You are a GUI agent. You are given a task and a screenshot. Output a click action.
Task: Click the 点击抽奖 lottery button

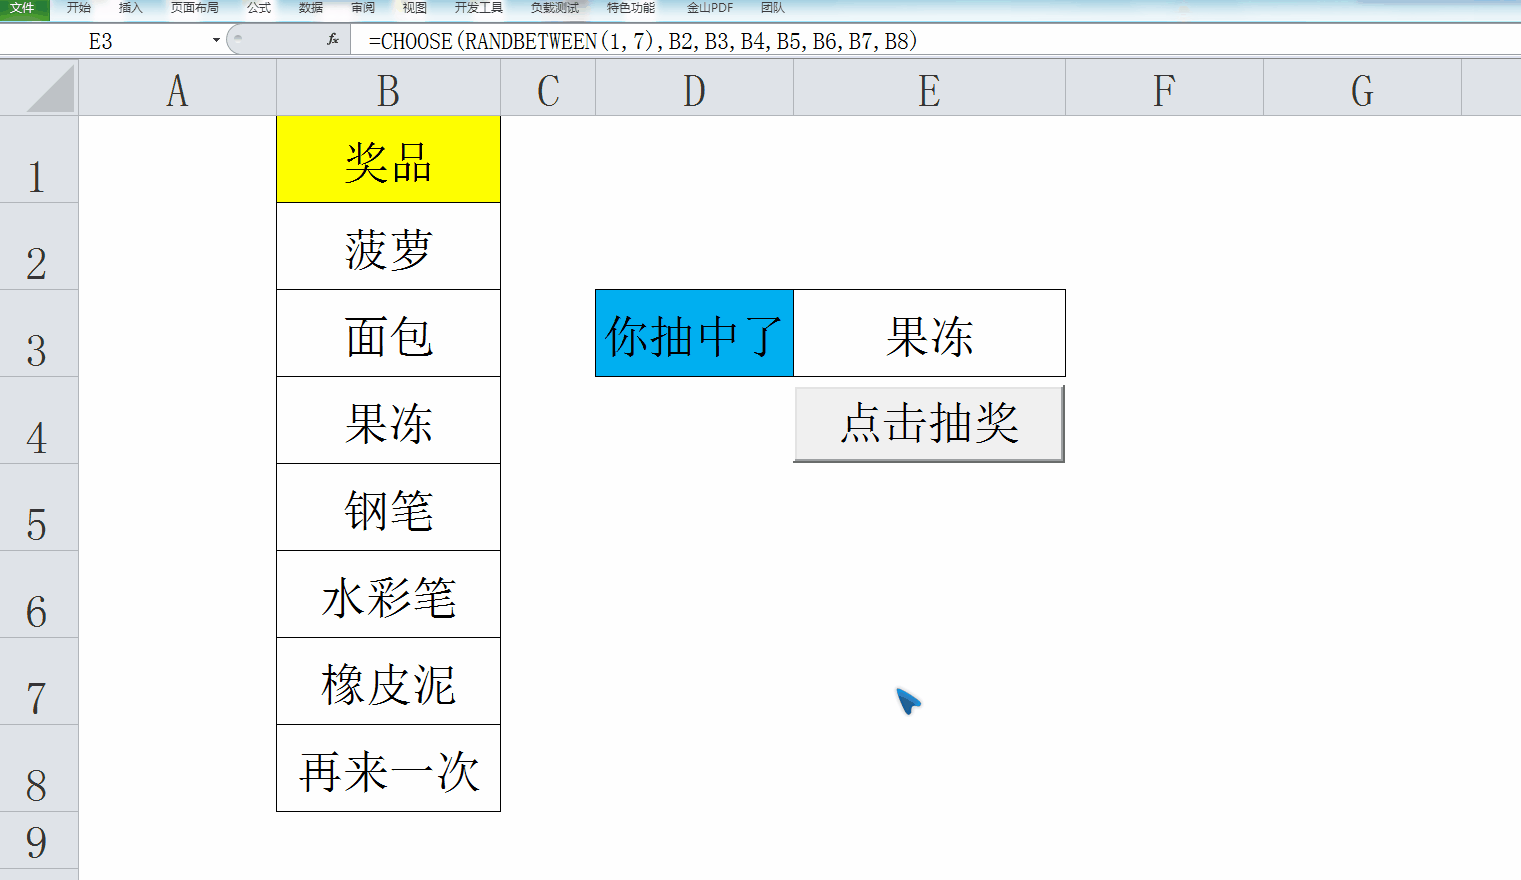pyautogui.click(x=928, y=423)
